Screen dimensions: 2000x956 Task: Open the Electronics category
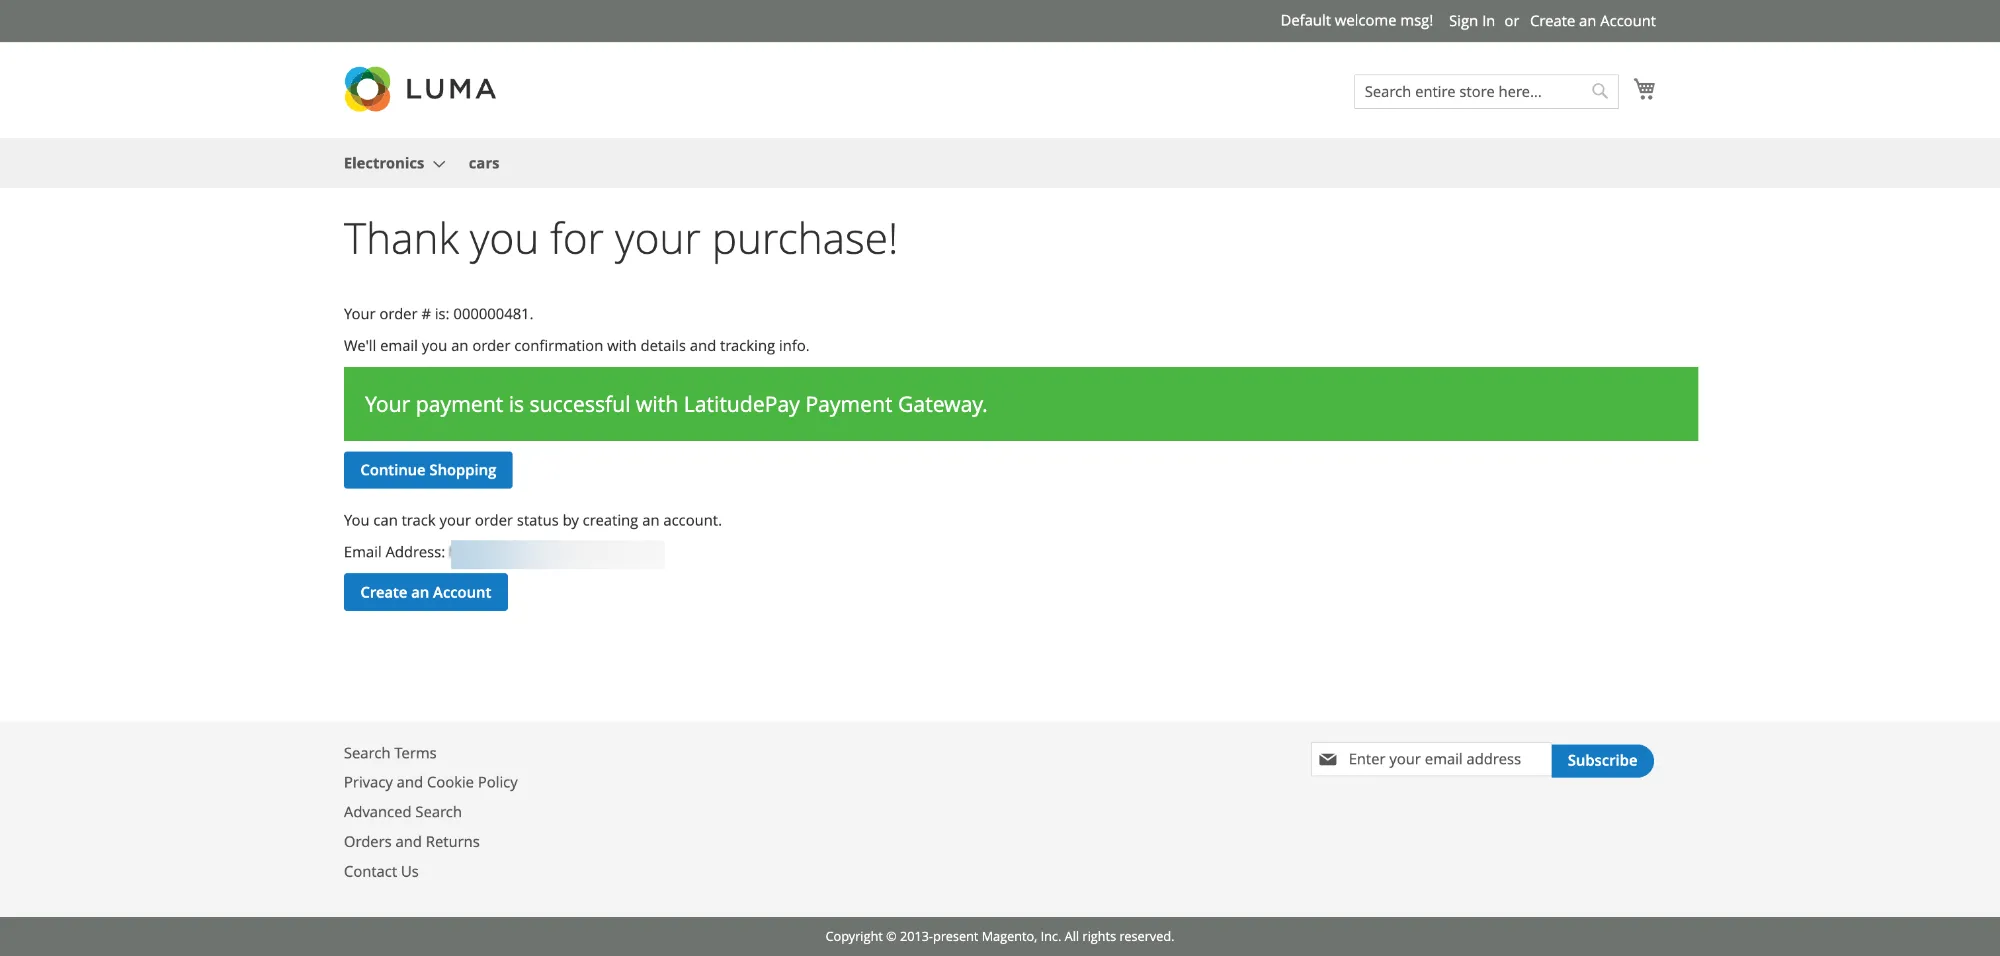point(384,163)
